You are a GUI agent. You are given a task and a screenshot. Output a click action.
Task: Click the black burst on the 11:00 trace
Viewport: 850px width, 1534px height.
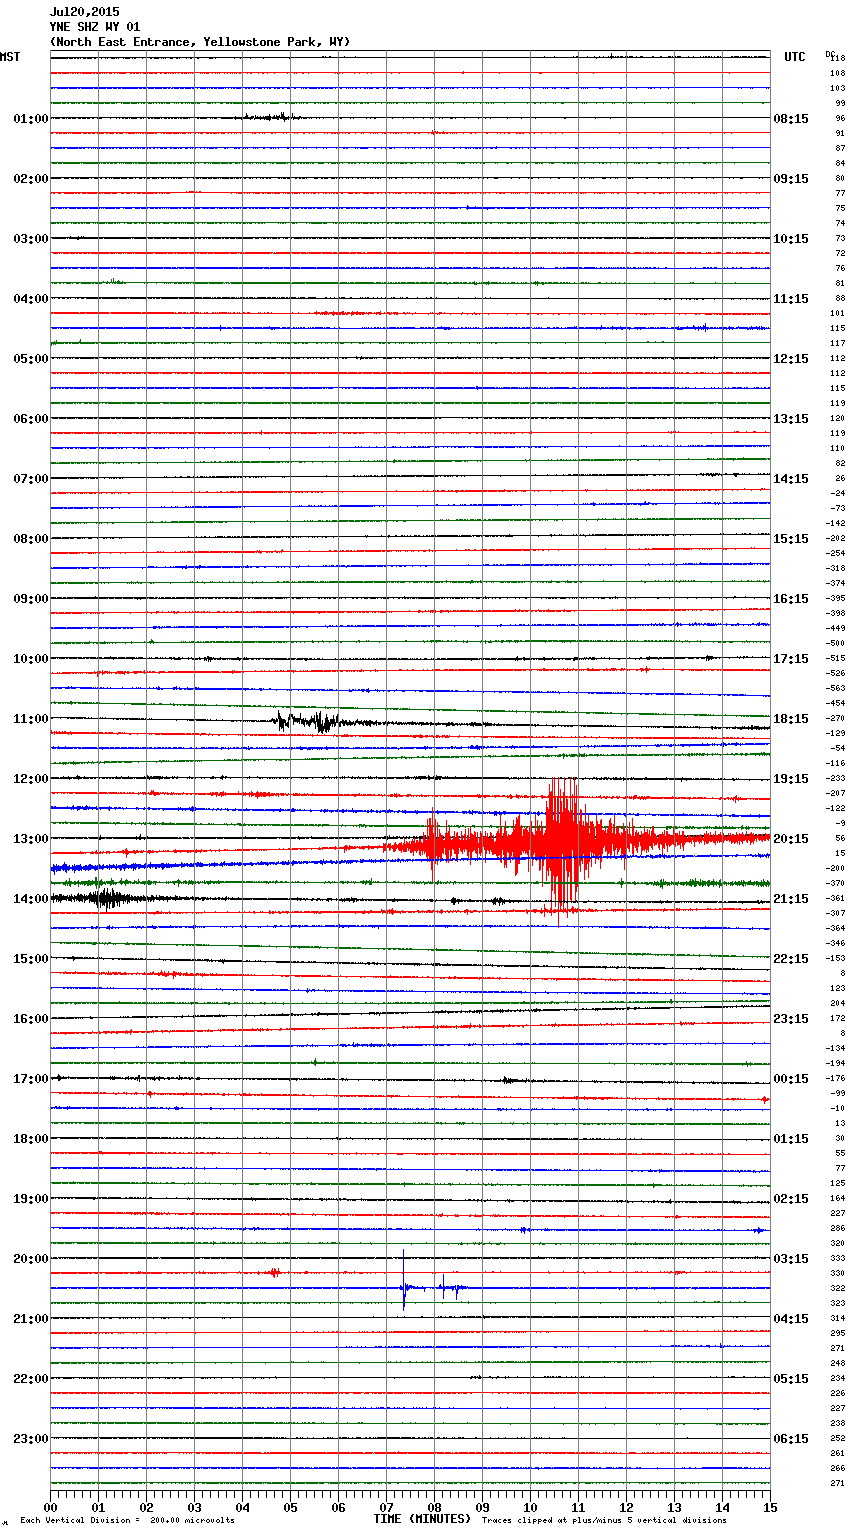tap(308, 721)
